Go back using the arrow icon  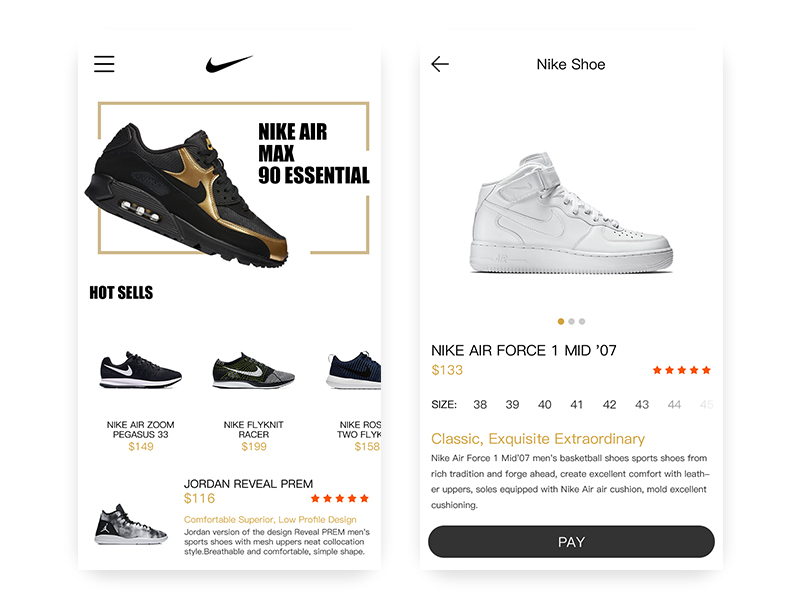point(440,64)
